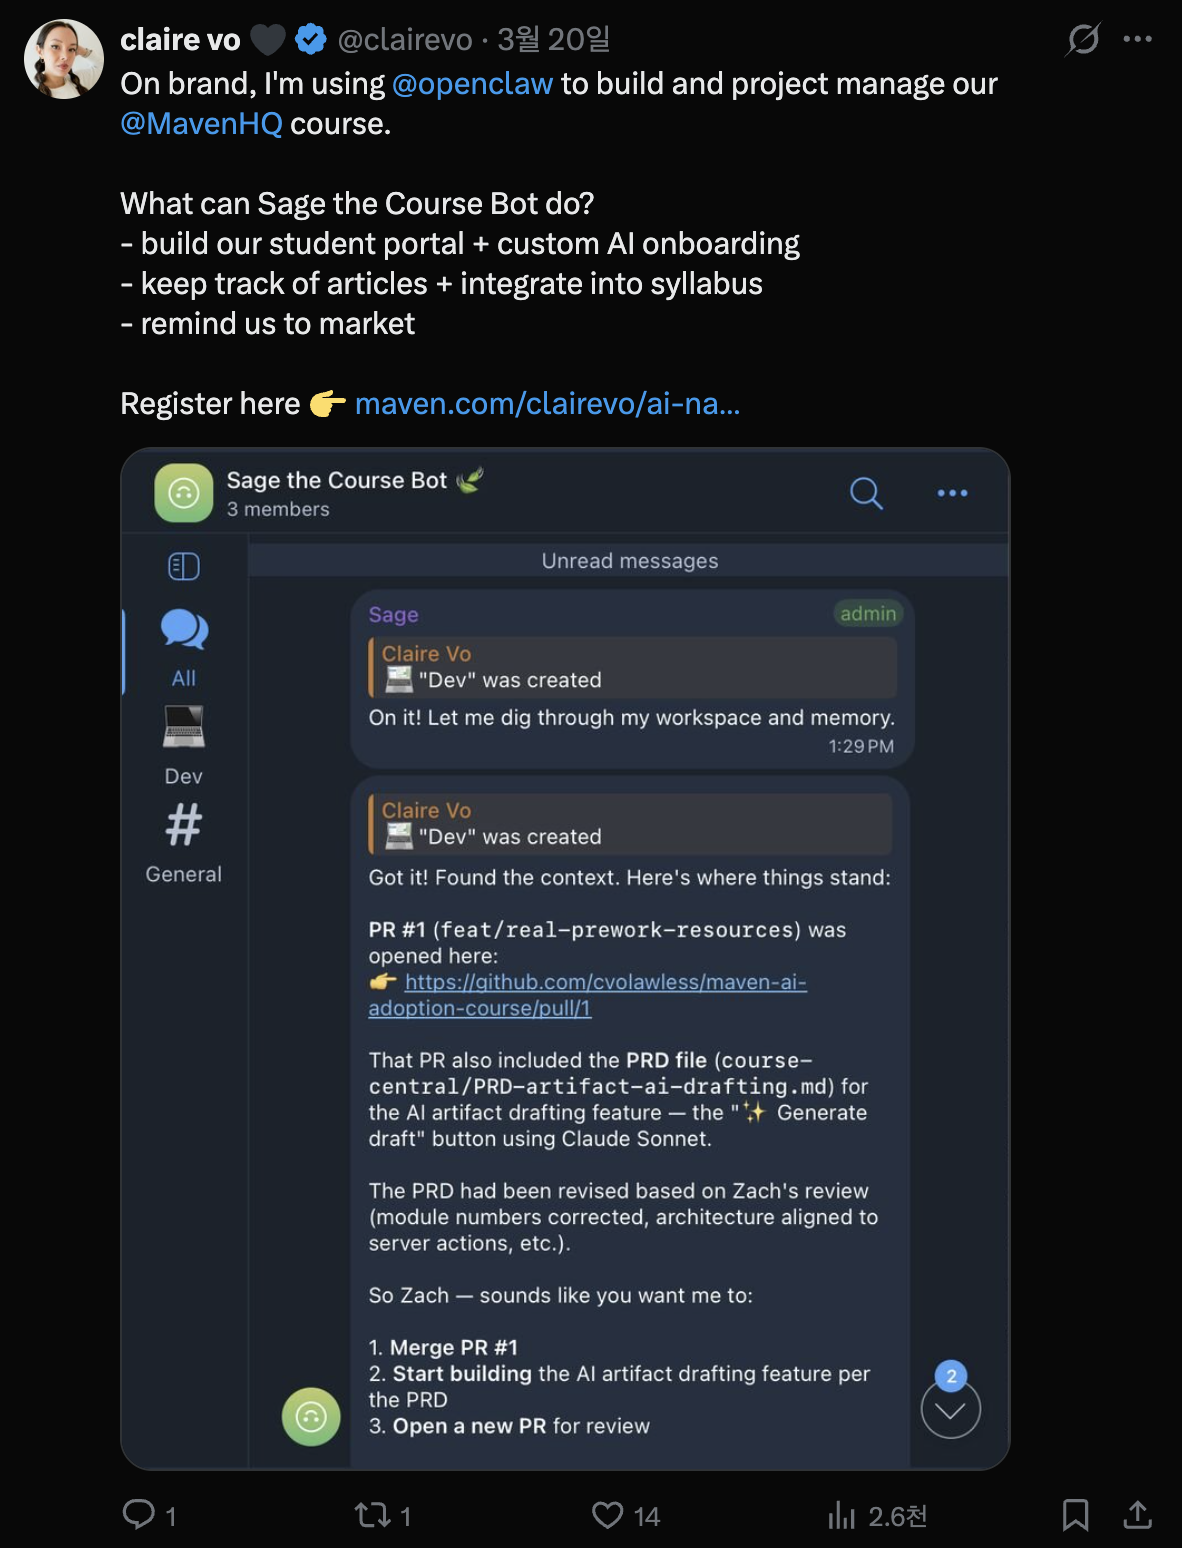The image size is (1182, 1548).
Task: Switch to the Dev topic
Action: tap(184, 743)
